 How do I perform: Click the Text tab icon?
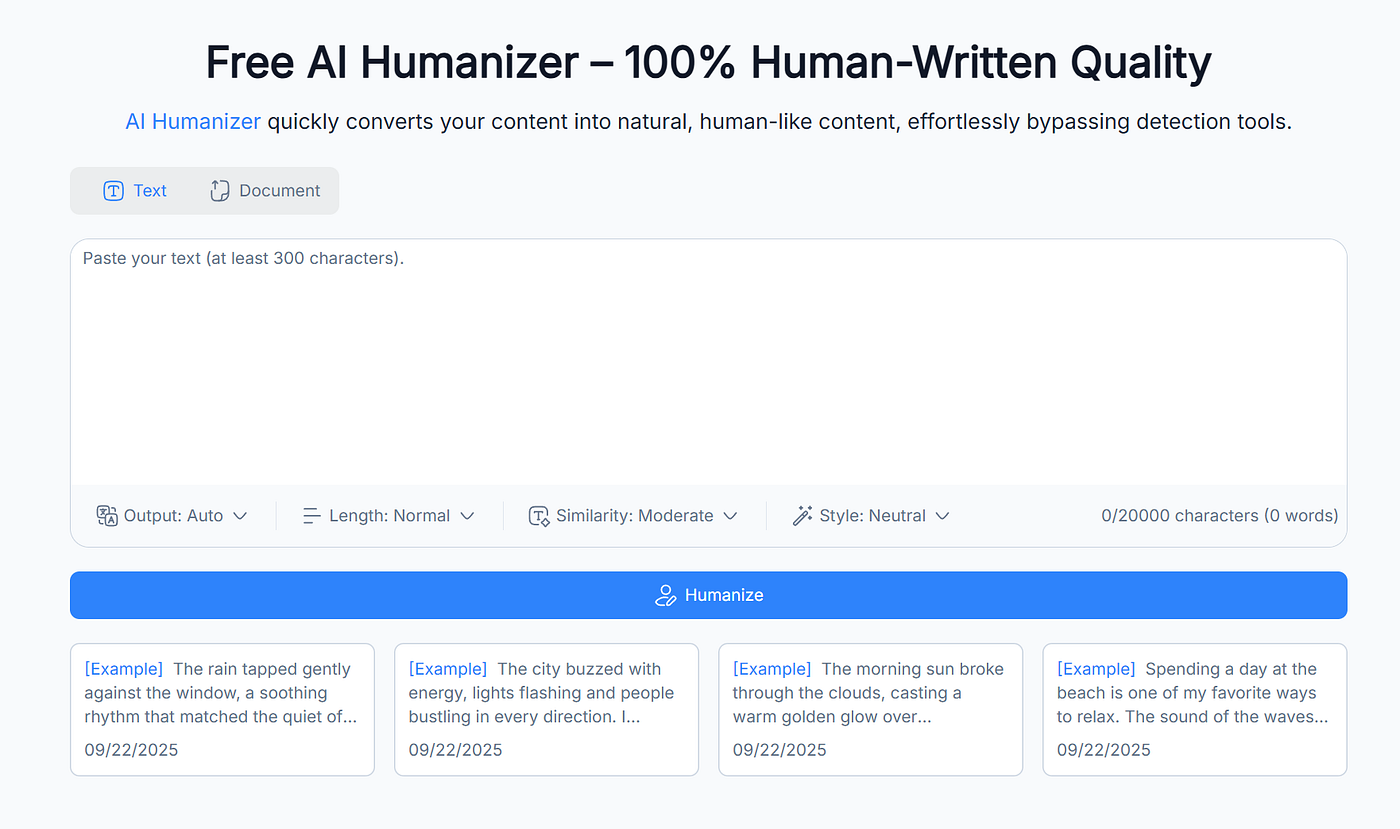114,191
